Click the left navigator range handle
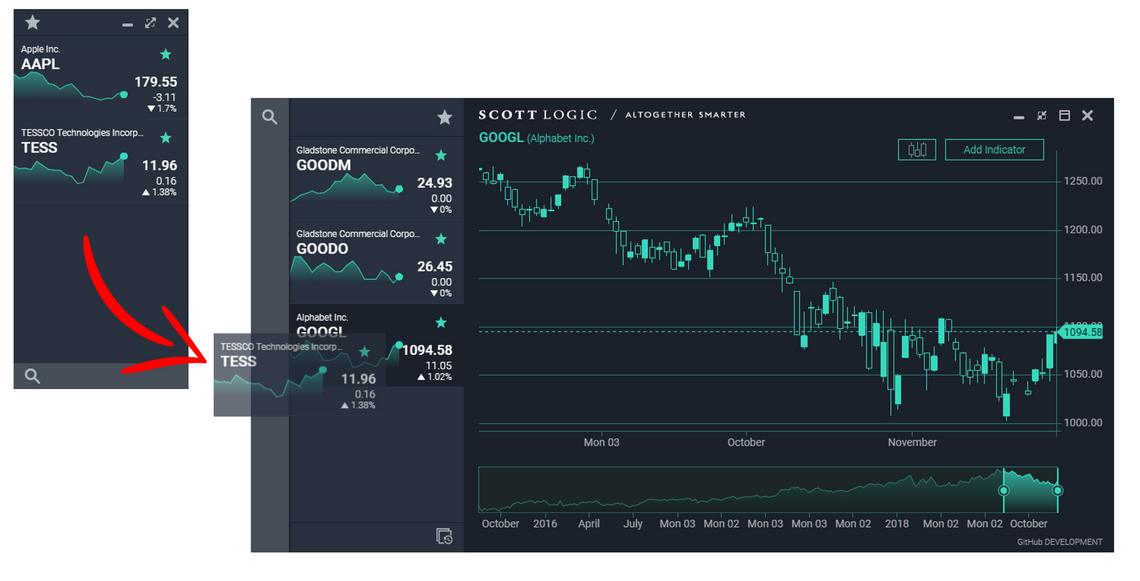Screen dimensions: 1140x581 pos(1003,490)
